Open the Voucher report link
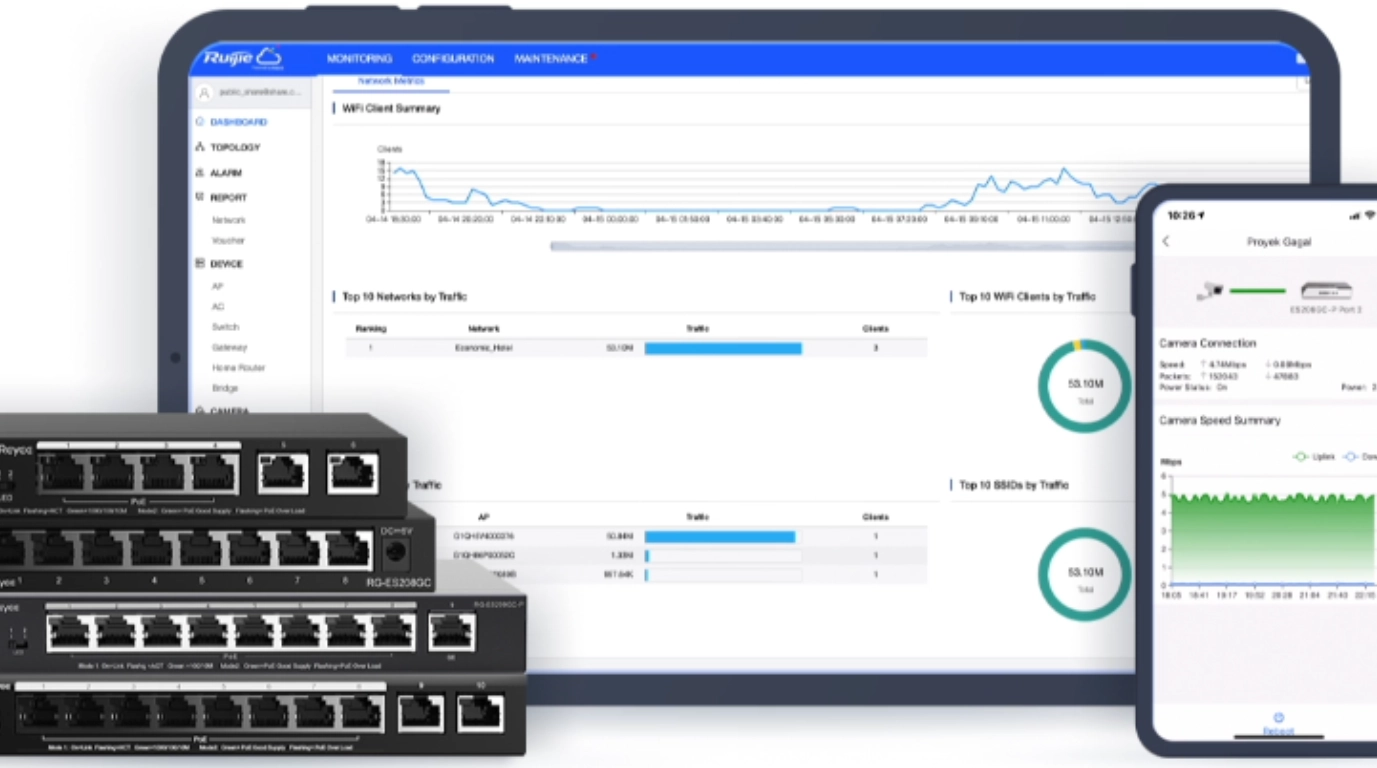 click(x=228, y=241)
